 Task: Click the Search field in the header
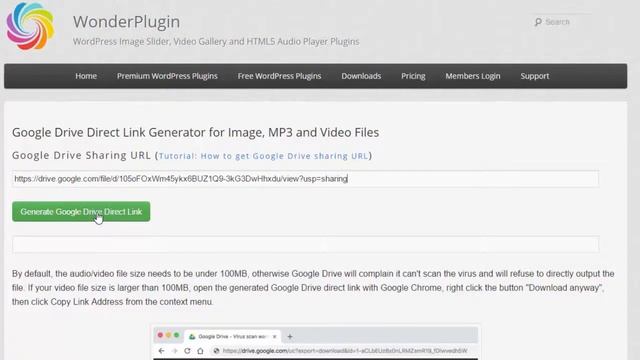point(563,22)
